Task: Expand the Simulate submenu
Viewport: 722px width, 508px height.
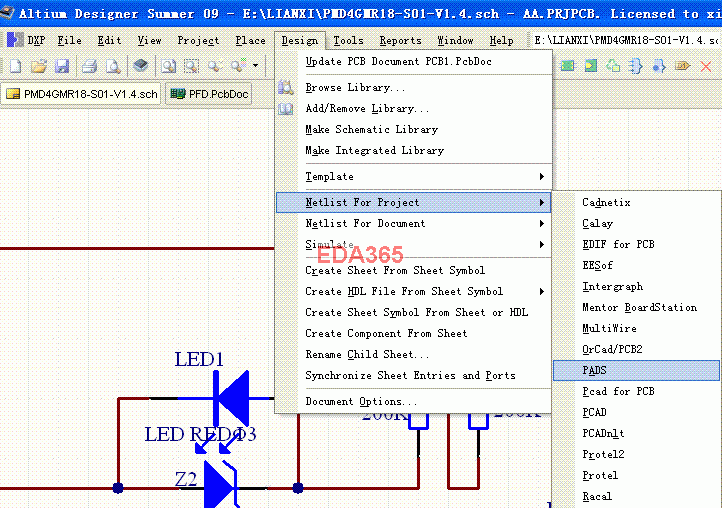Action: 413,245
